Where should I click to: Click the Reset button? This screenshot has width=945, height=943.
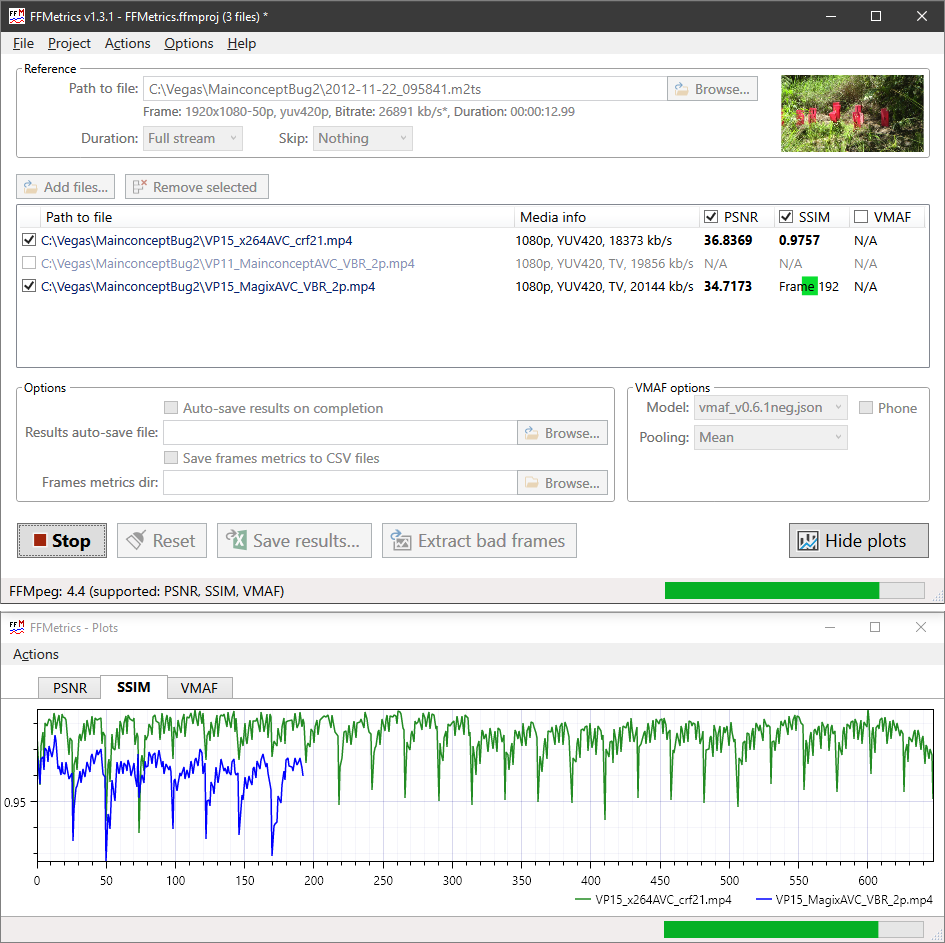click(162, 540)
